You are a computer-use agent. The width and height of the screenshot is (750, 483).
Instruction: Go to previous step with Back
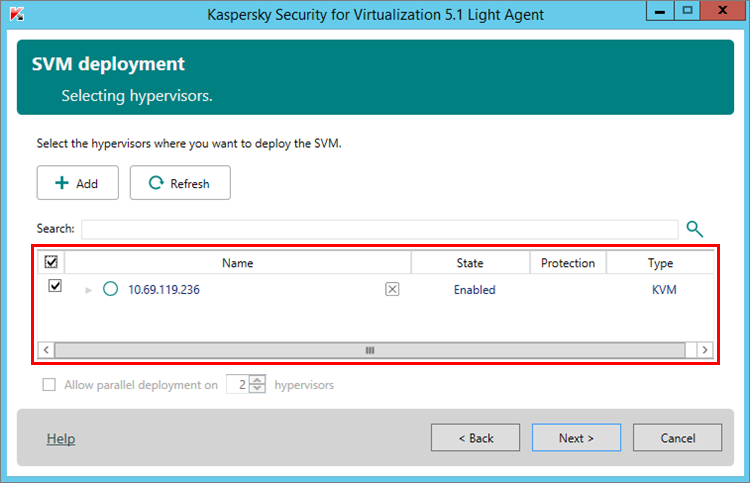[475, 437]
